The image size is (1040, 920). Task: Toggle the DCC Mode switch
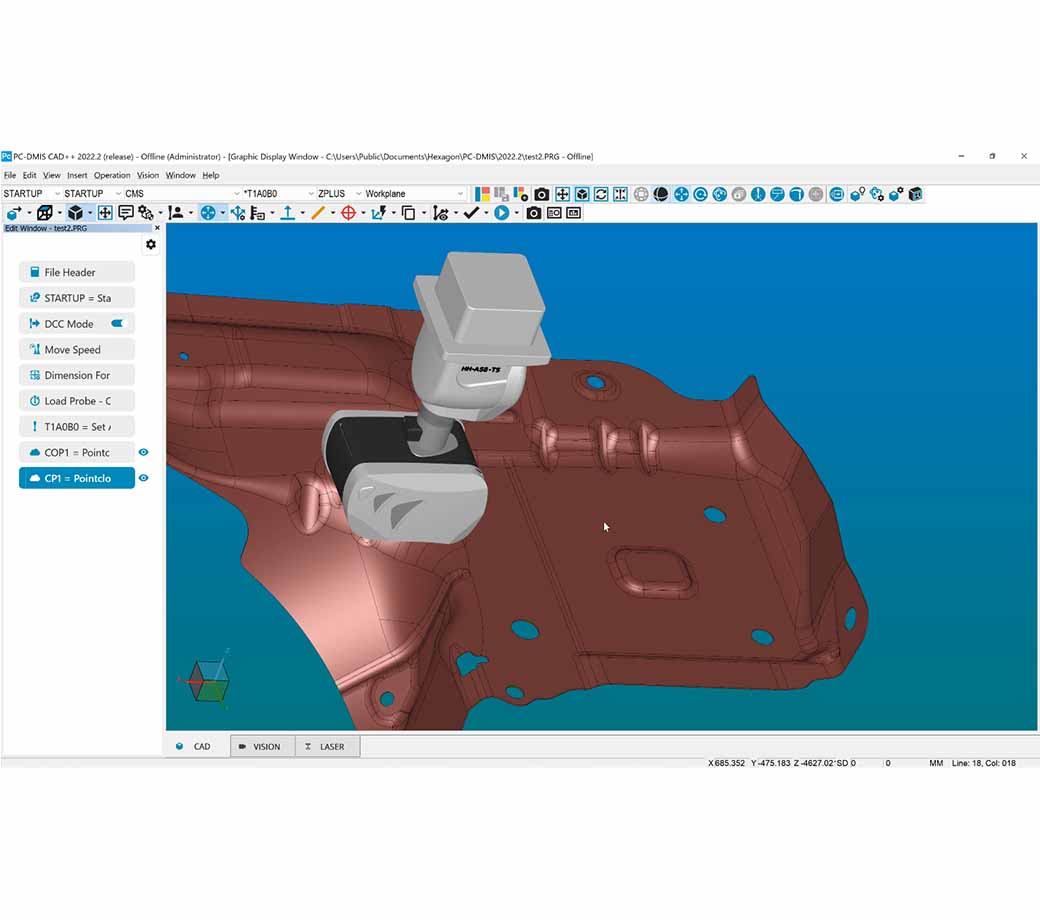(x=117, y=324)
